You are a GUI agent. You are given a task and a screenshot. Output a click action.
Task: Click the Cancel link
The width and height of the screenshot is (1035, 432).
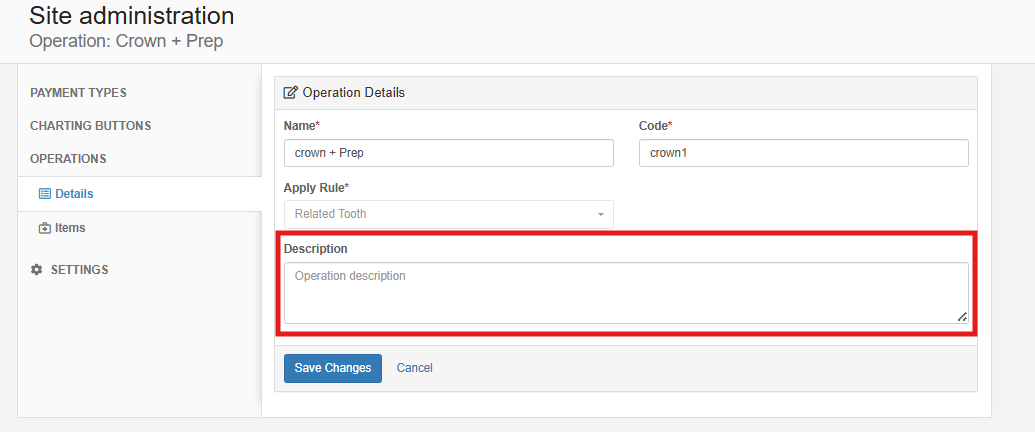pos(415,368)
